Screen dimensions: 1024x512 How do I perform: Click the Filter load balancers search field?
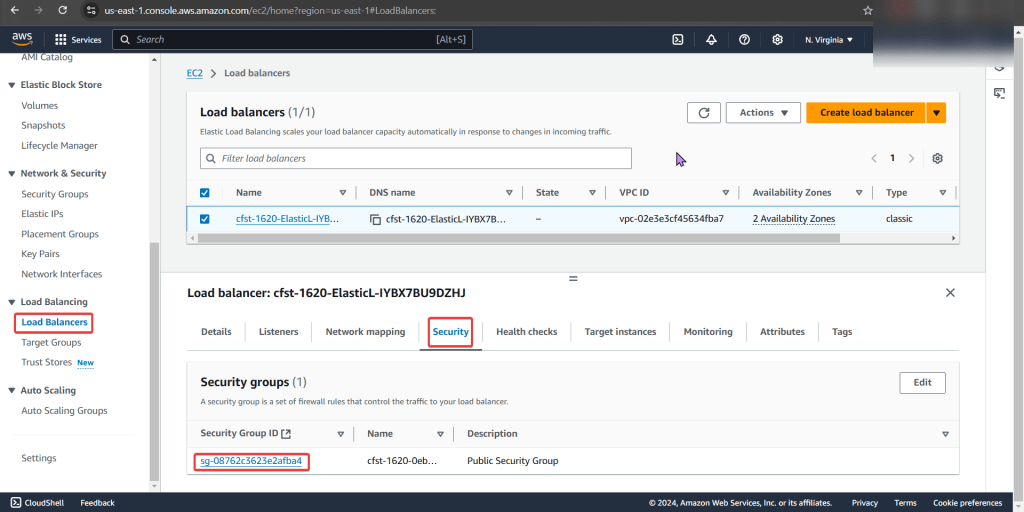point(416,158)
